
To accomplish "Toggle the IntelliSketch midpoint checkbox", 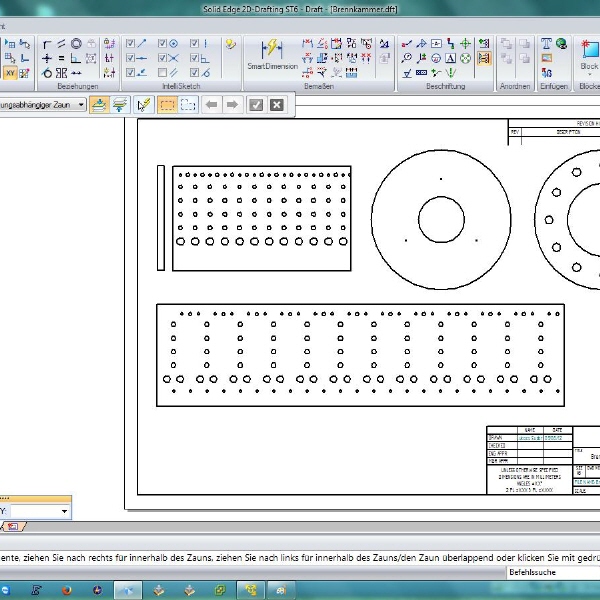I will 130,58.
